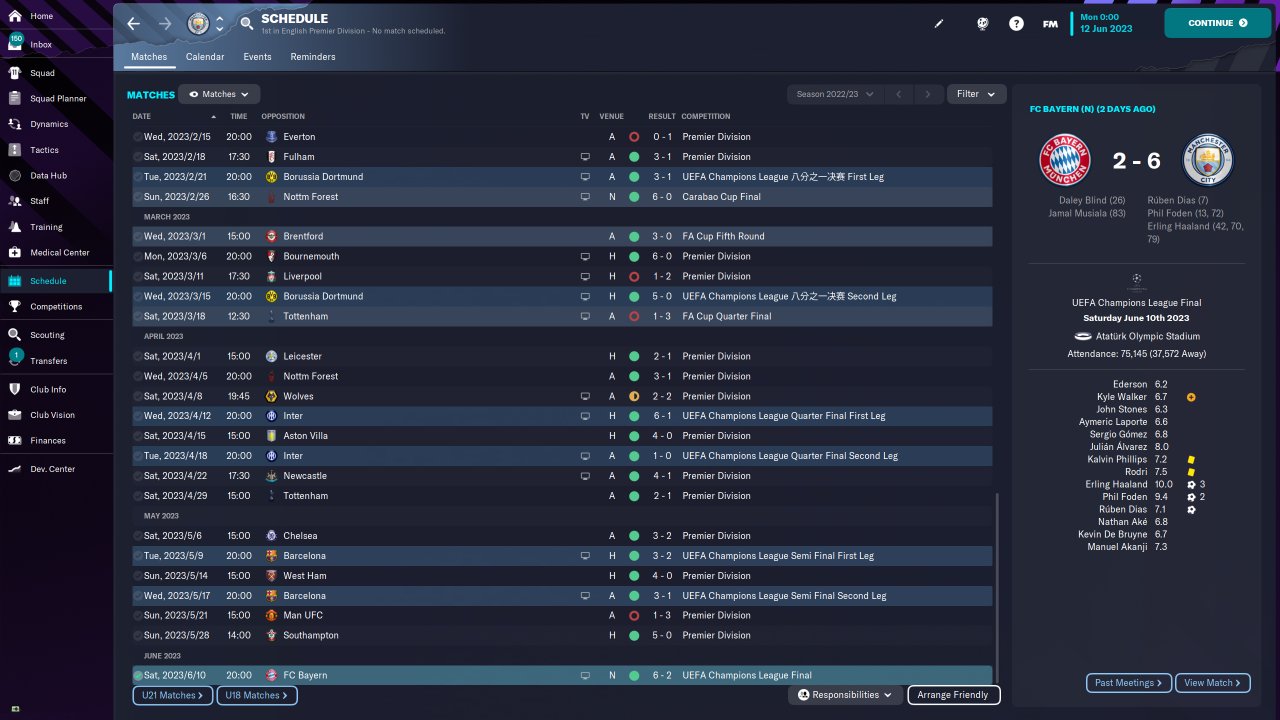Viewport: 1280px width, 720px height.
Task: Click the FC Bayern crest in the match panel
Action: [x=1065, y=160]
